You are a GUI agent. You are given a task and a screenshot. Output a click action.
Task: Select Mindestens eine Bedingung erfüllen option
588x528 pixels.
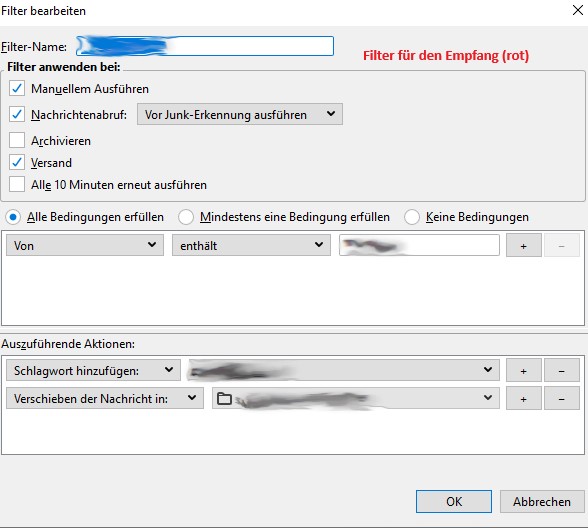tap(186, 217)
